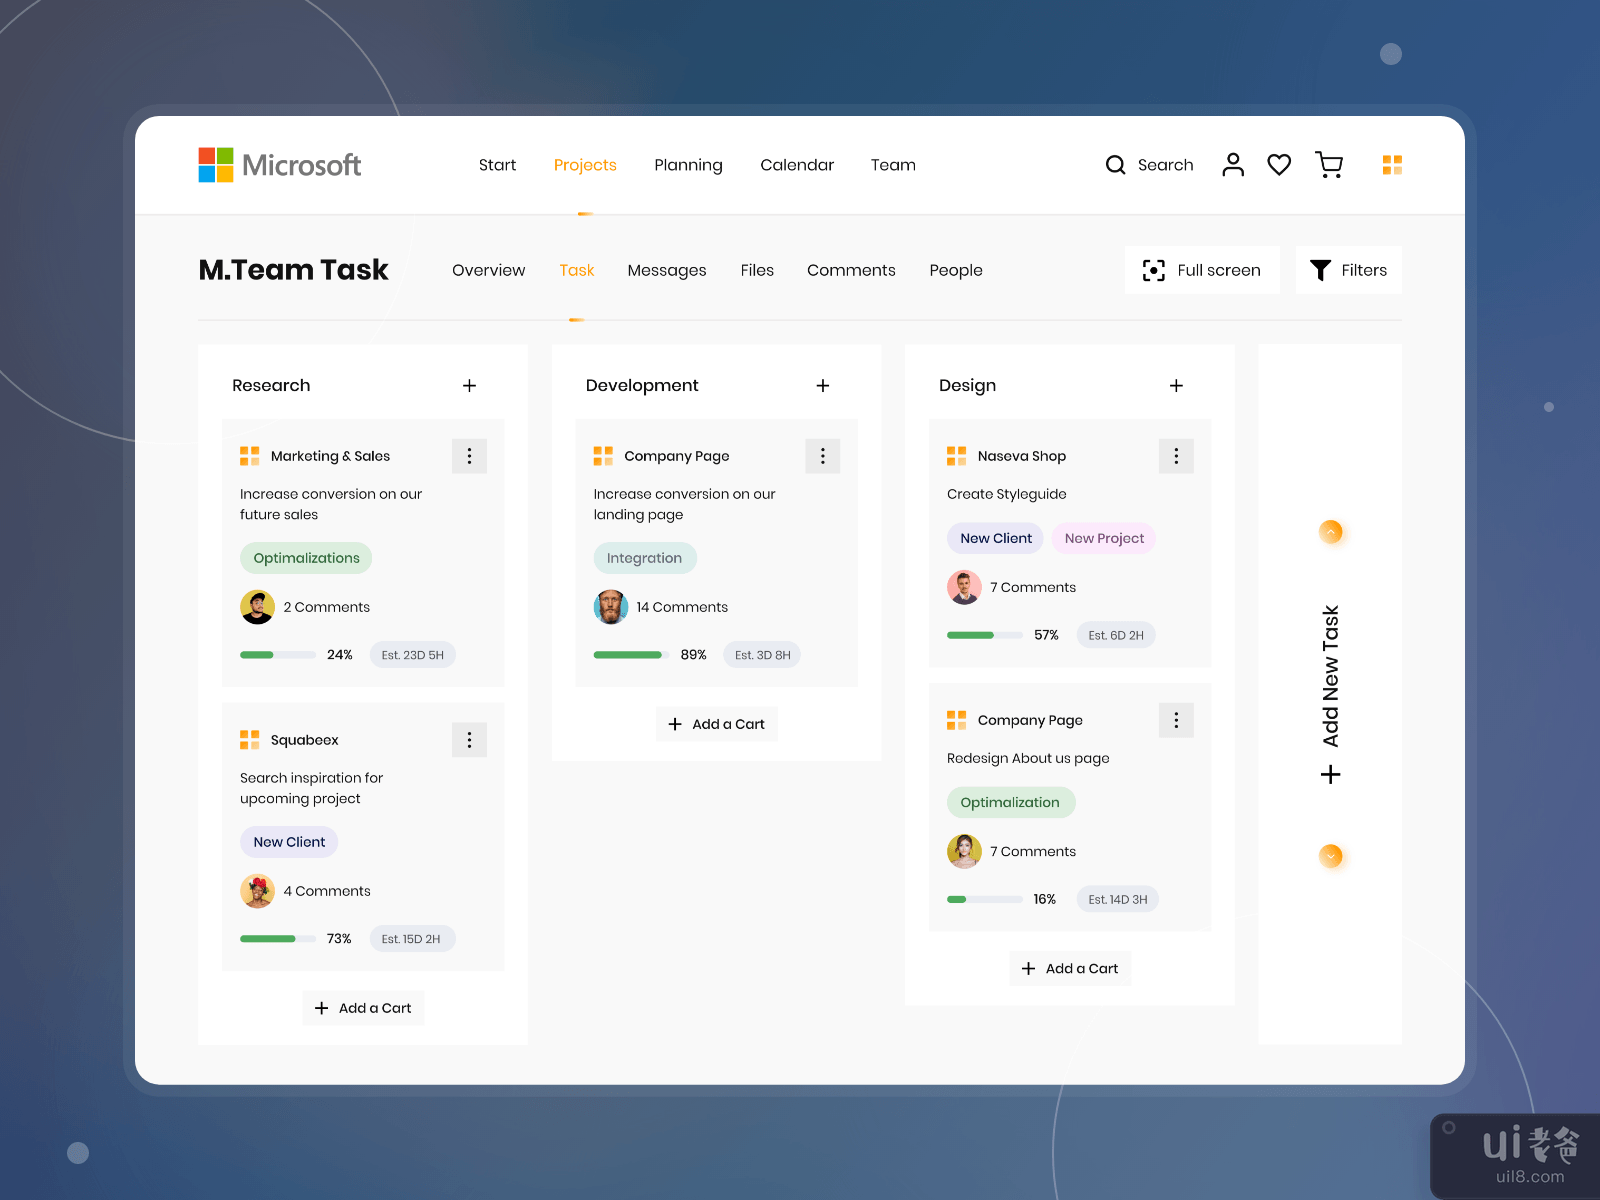The width and height of the screenshot is (1600, 1200).
Task: Click Add a Cart under Development
Action: point(716,724)
